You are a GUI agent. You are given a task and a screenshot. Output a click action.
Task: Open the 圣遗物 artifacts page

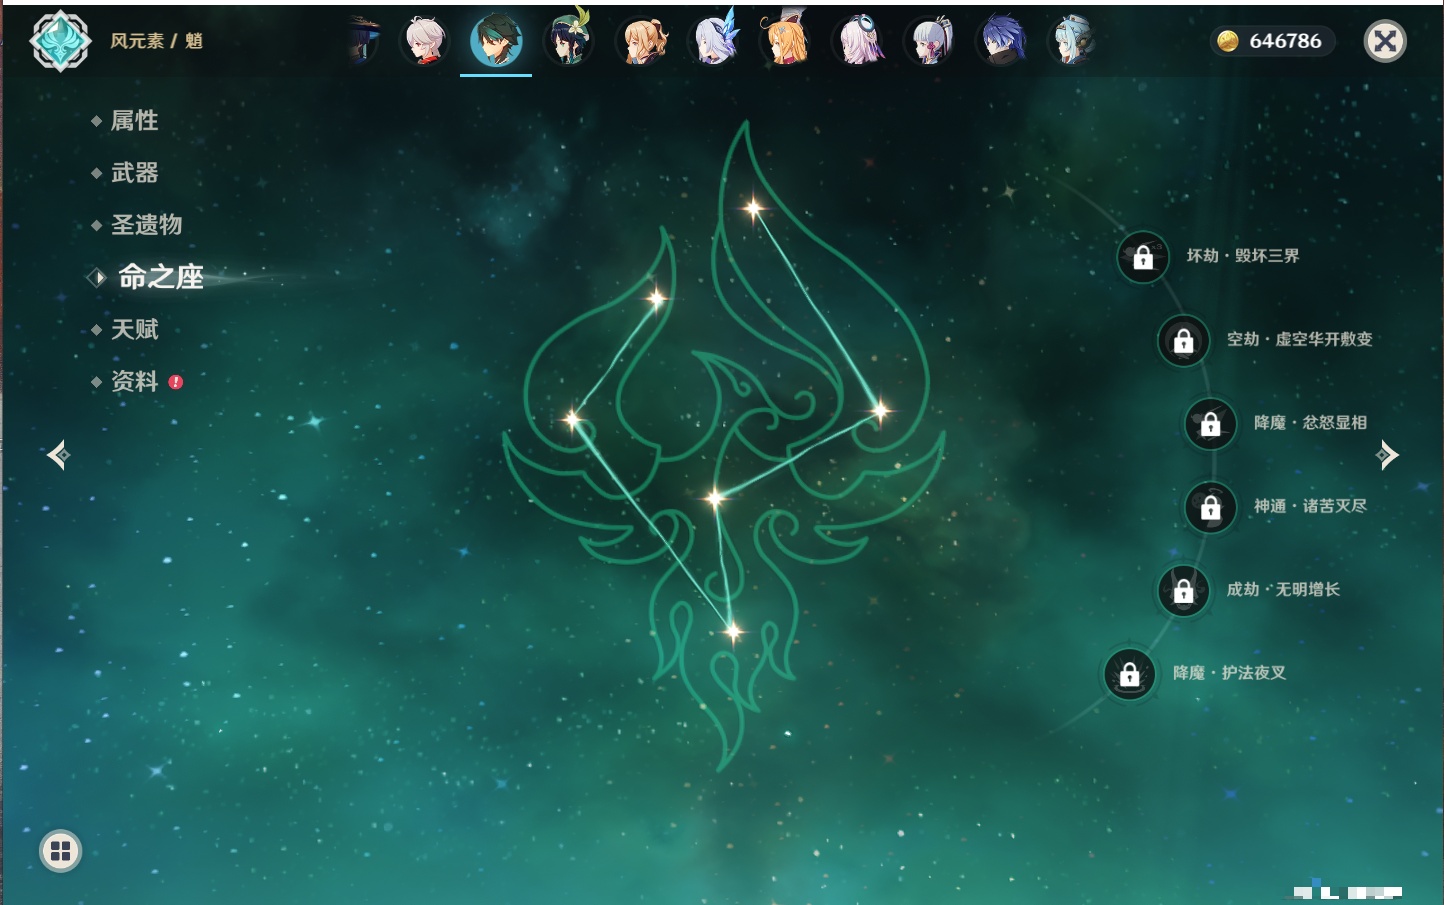tap(146, 225)
